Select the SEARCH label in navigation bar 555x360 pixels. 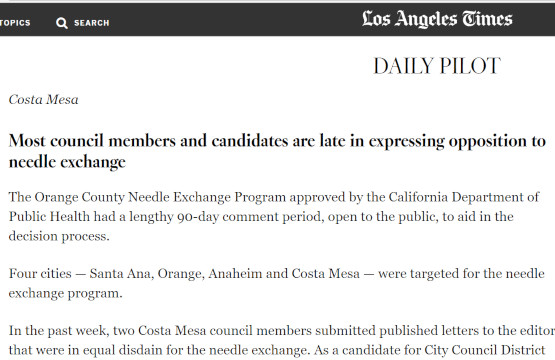click(x=92, y=23)
